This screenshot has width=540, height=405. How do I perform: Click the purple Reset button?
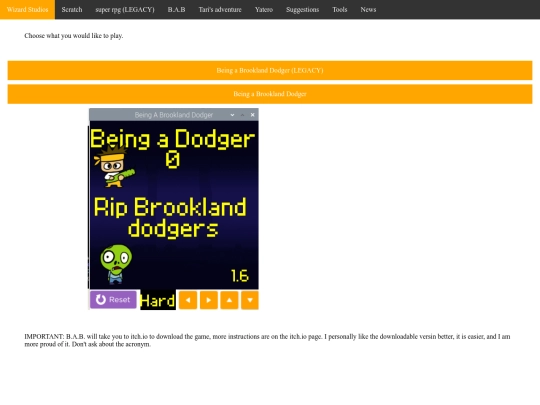pyautogui.click(x=113, y=300)
